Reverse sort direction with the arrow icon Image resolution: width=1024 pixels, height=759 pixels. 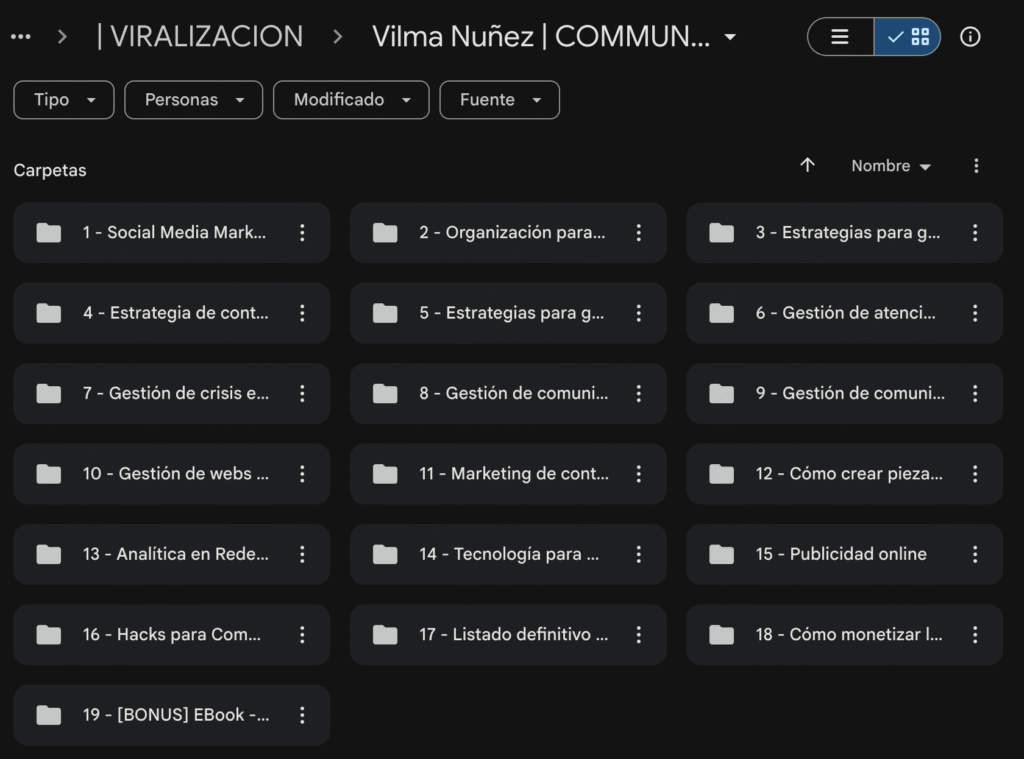tap(808, 166)
